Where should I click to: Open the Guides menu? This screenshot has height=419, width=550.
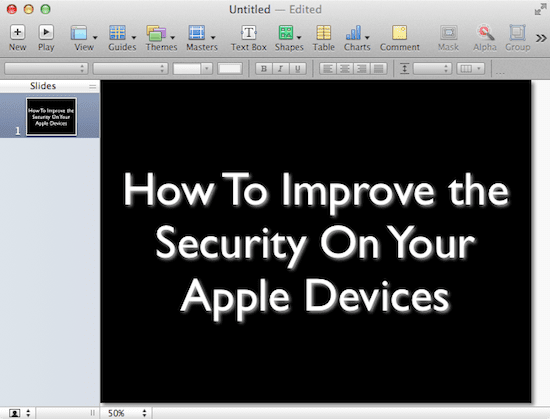click(122, 37)
